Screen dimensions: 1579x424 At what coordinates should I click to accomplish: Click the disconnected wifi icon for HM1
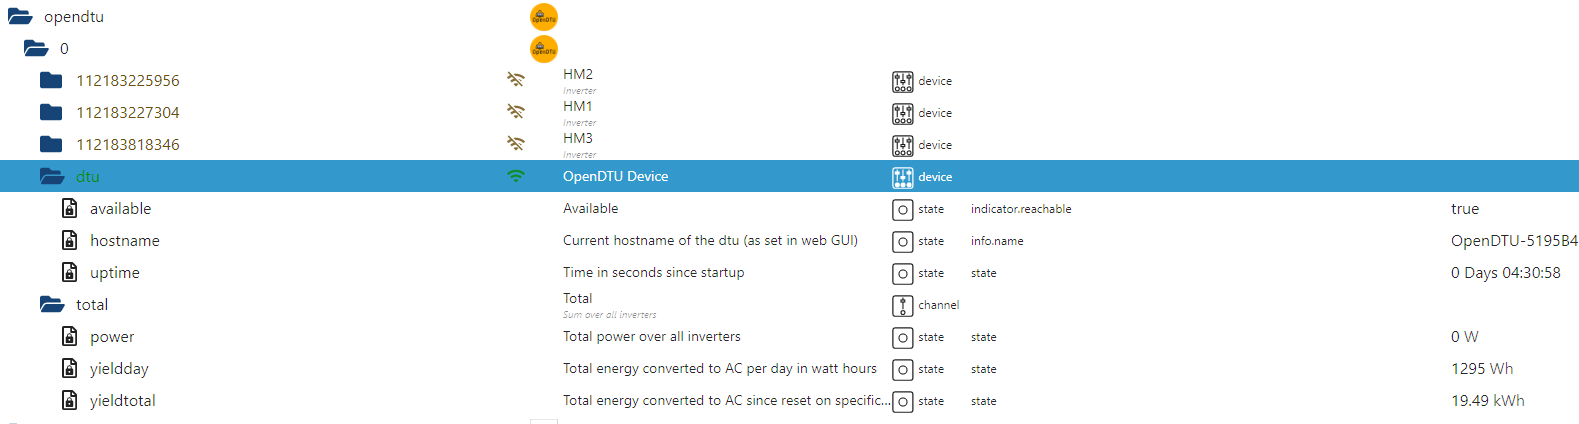pyautogui.click(x=516, y=112)
